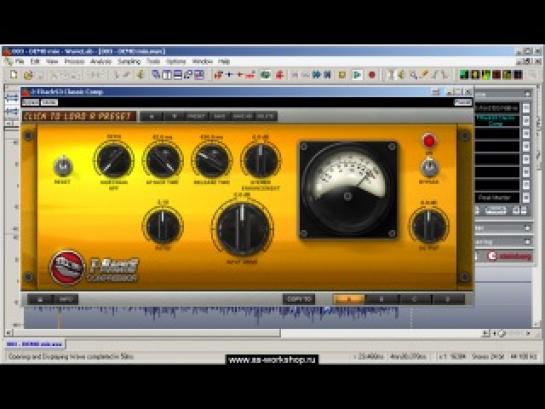This screenshot has height=409, width=545.
Task: Toggle the Classic Comp slot on/off button
Action: pyautogui.click(x=526, y=121)
